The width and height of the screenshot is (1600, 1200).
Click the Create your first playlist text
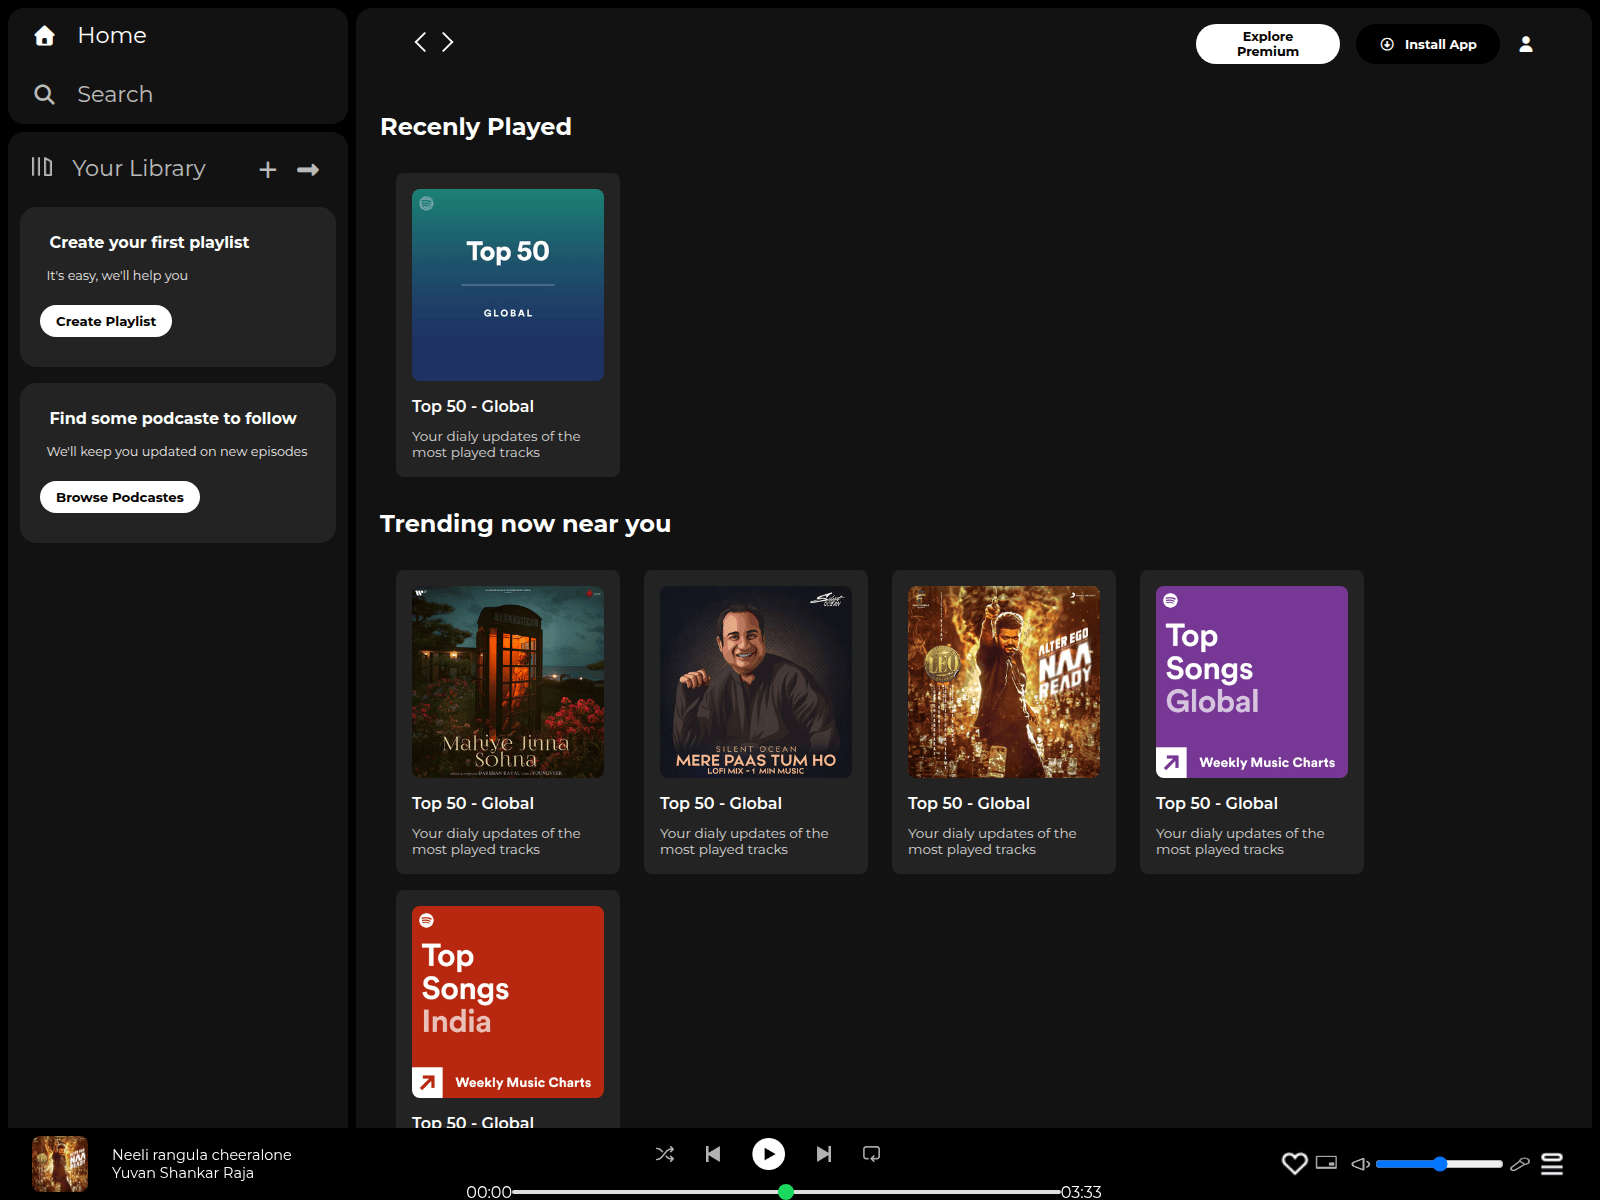pos(149,242)
